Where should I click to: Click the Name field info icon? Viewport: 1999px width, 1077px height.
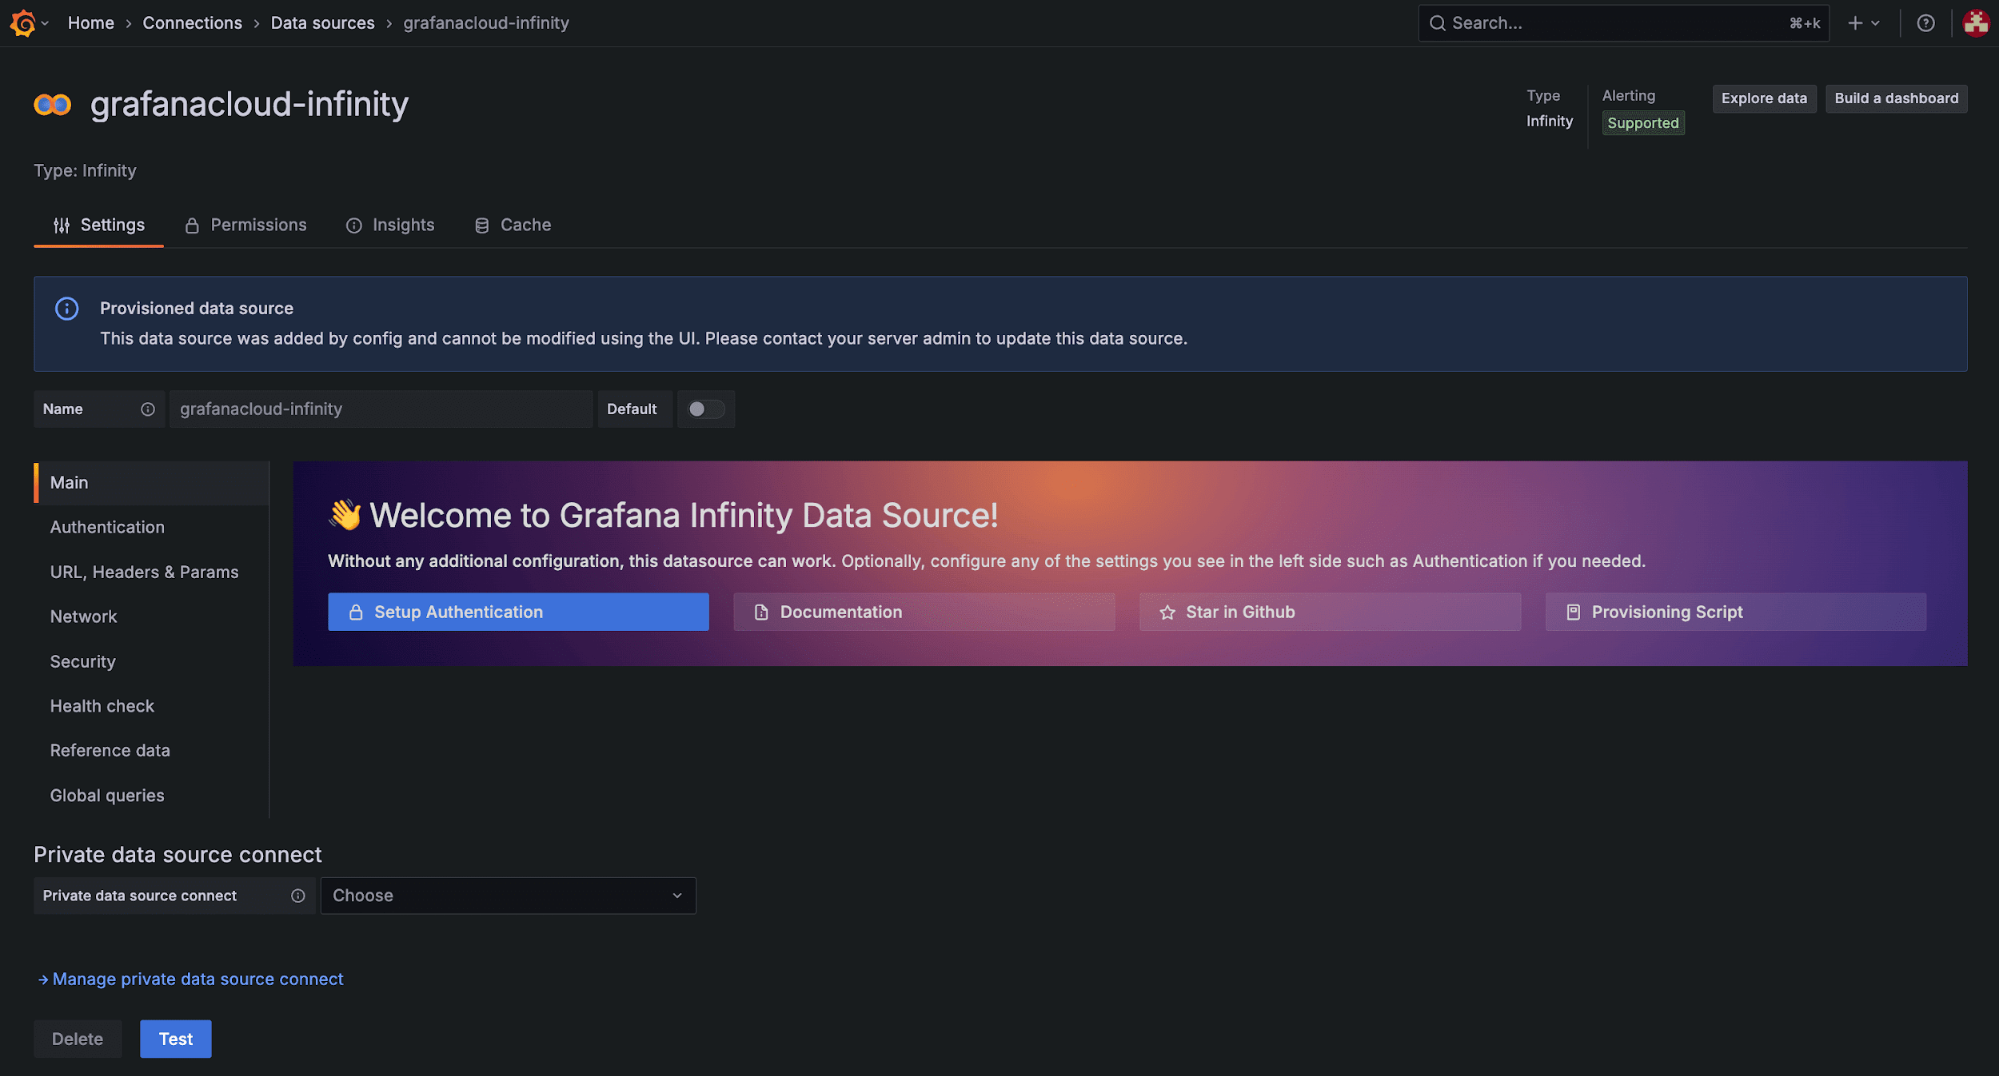pos(148,409)
